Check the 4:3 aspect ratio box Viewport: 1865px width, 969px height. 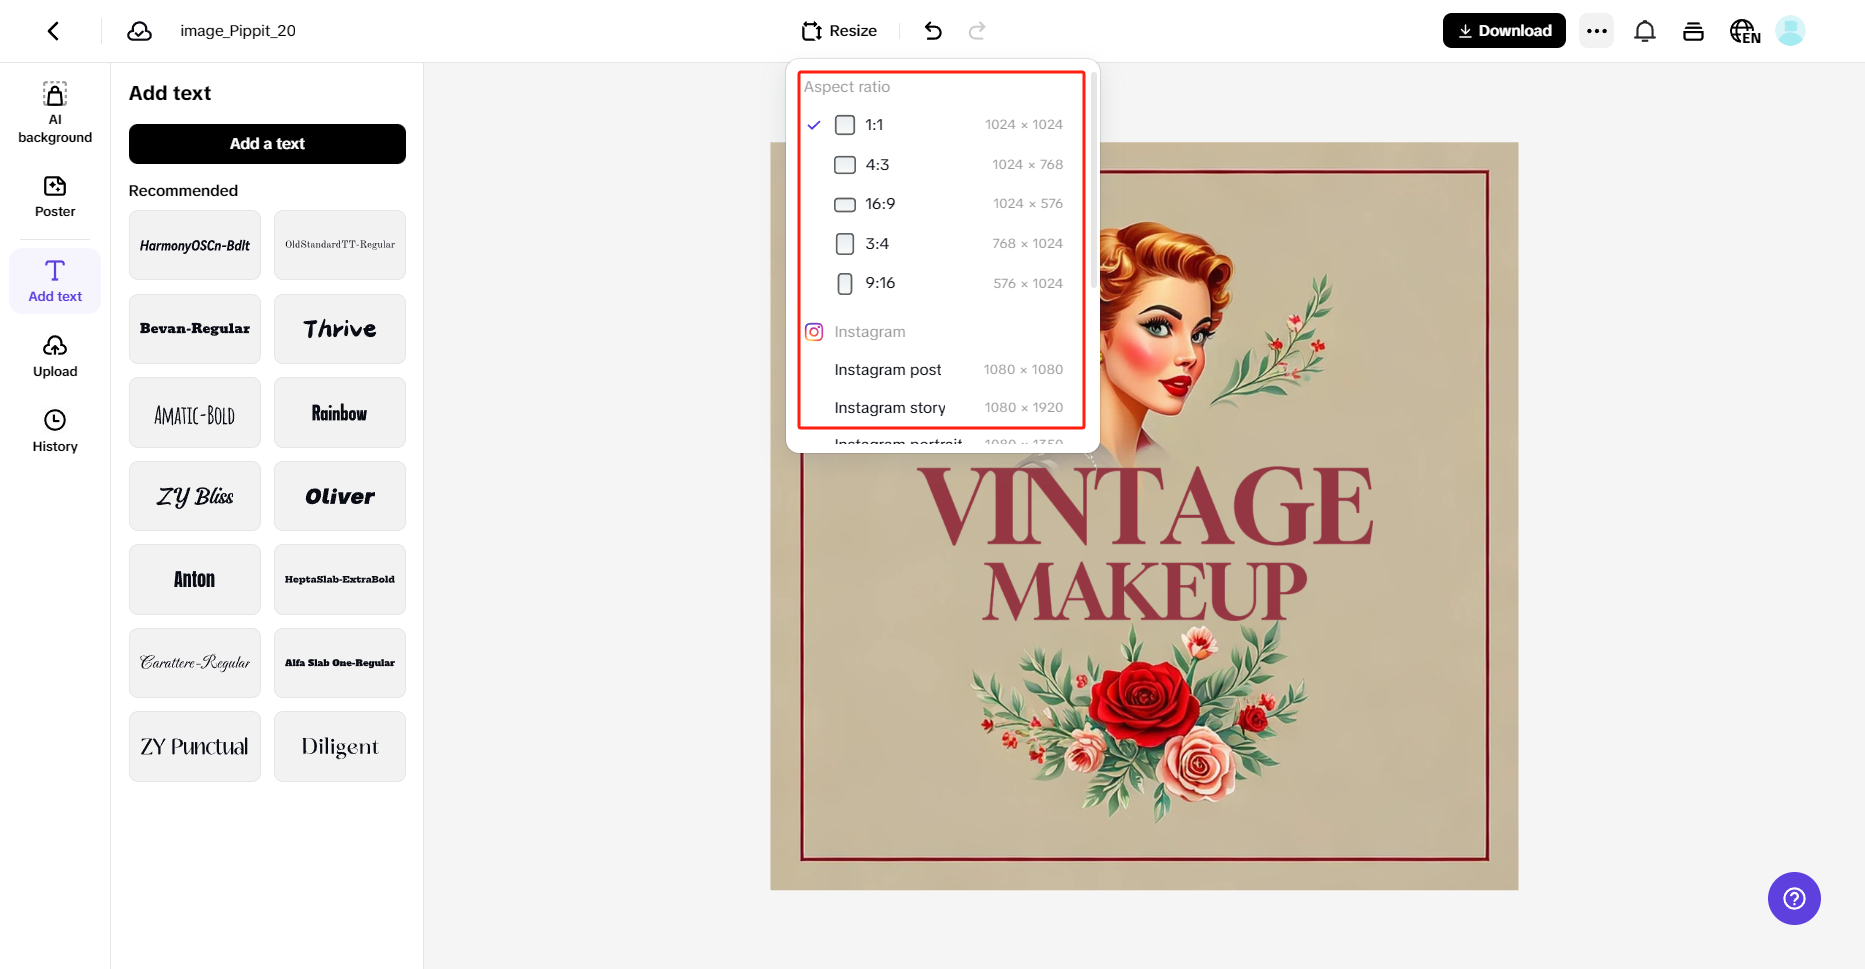[844, 164]
